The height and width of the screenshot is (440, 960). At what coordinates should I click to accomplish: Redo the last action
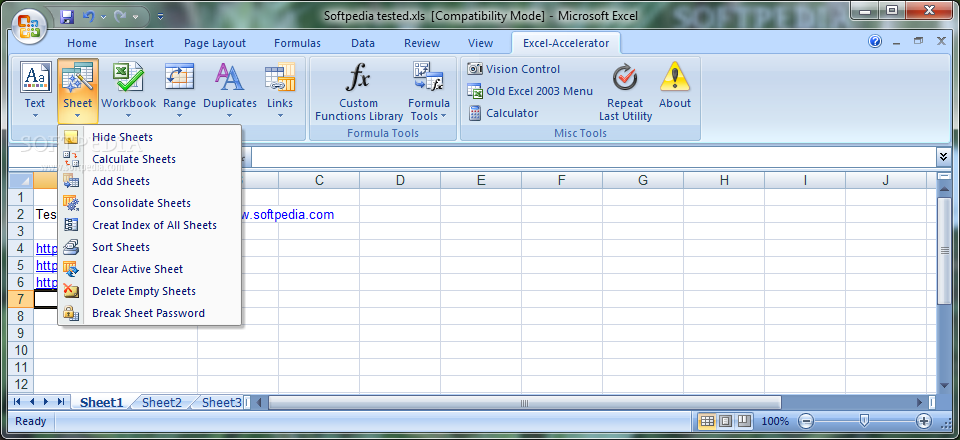click(x=121, y=17)
